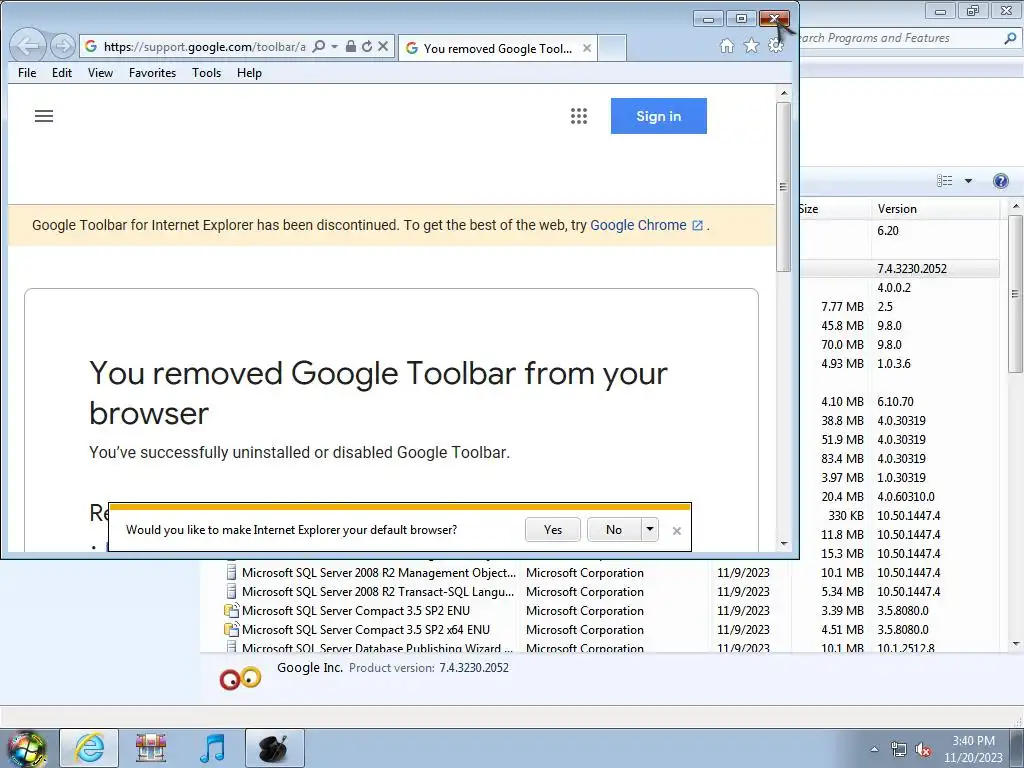Open the Tools menu

[206, 72]
